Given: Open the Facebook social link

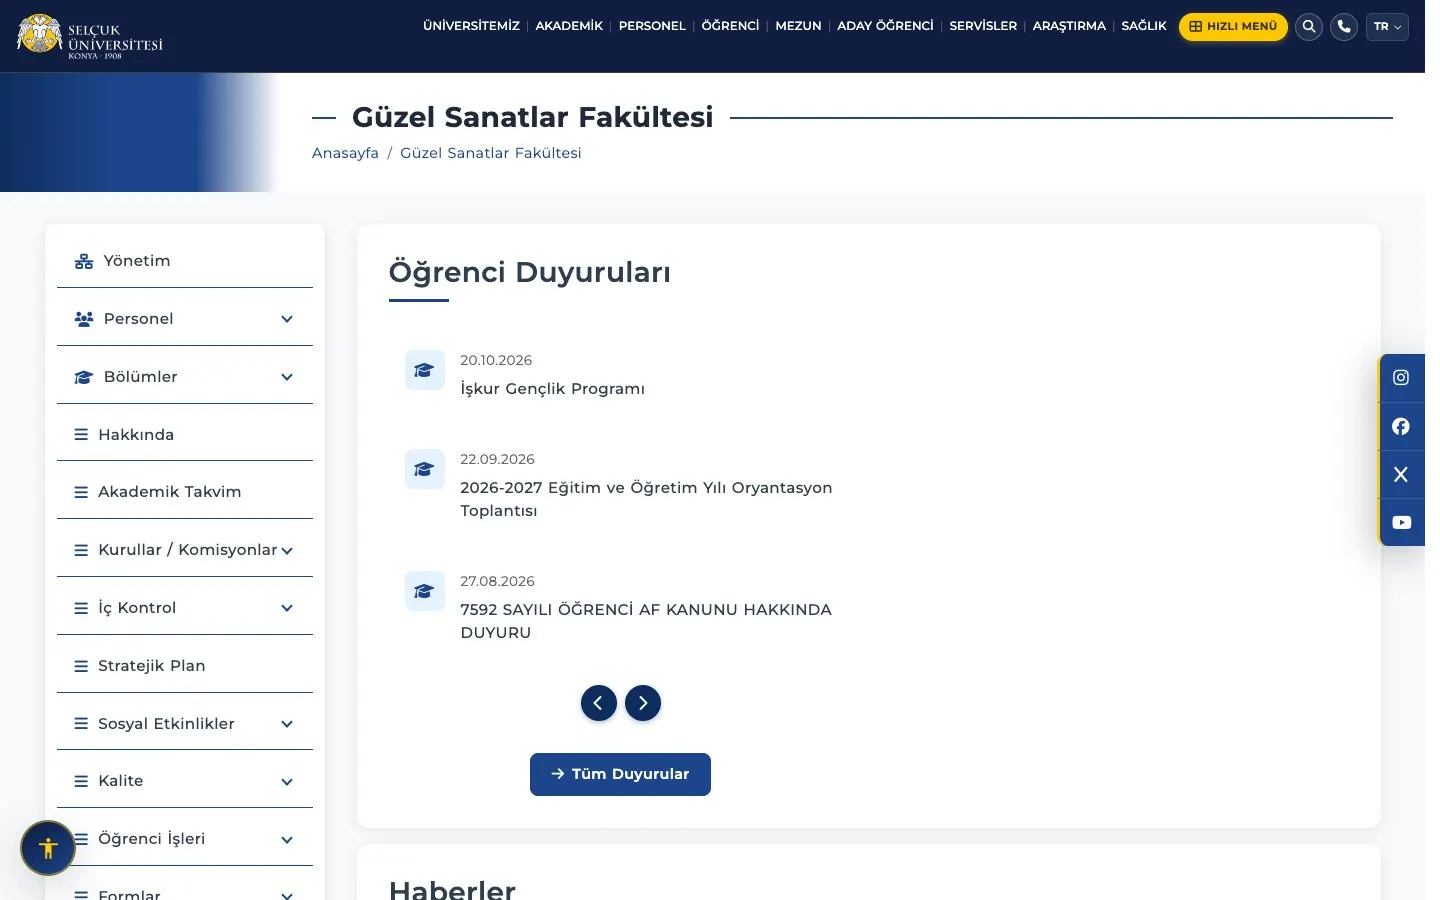Looking at the screenshot, I should point(1401,426).
